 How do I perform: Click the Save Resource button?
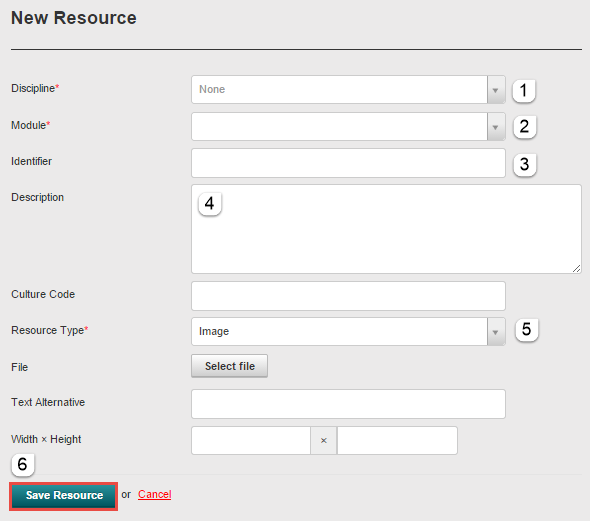64,496
